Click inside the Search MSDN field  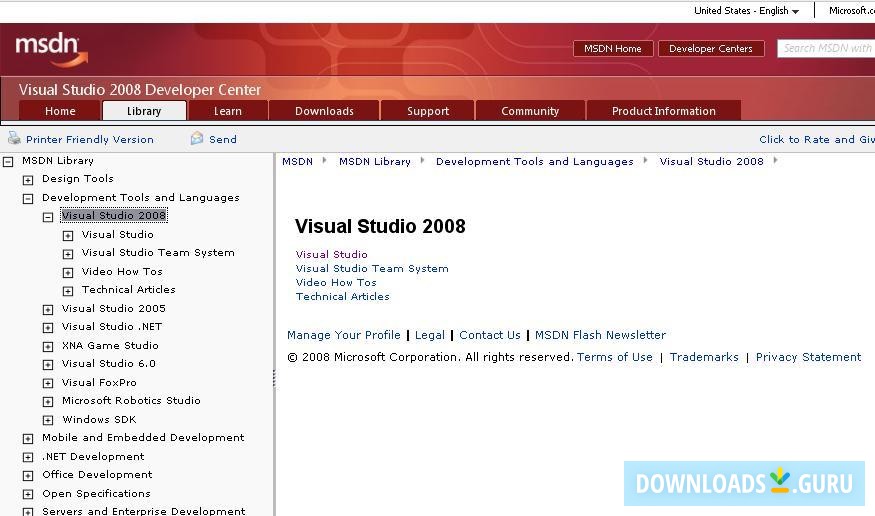pyautogui.click(x=826, y=49)
